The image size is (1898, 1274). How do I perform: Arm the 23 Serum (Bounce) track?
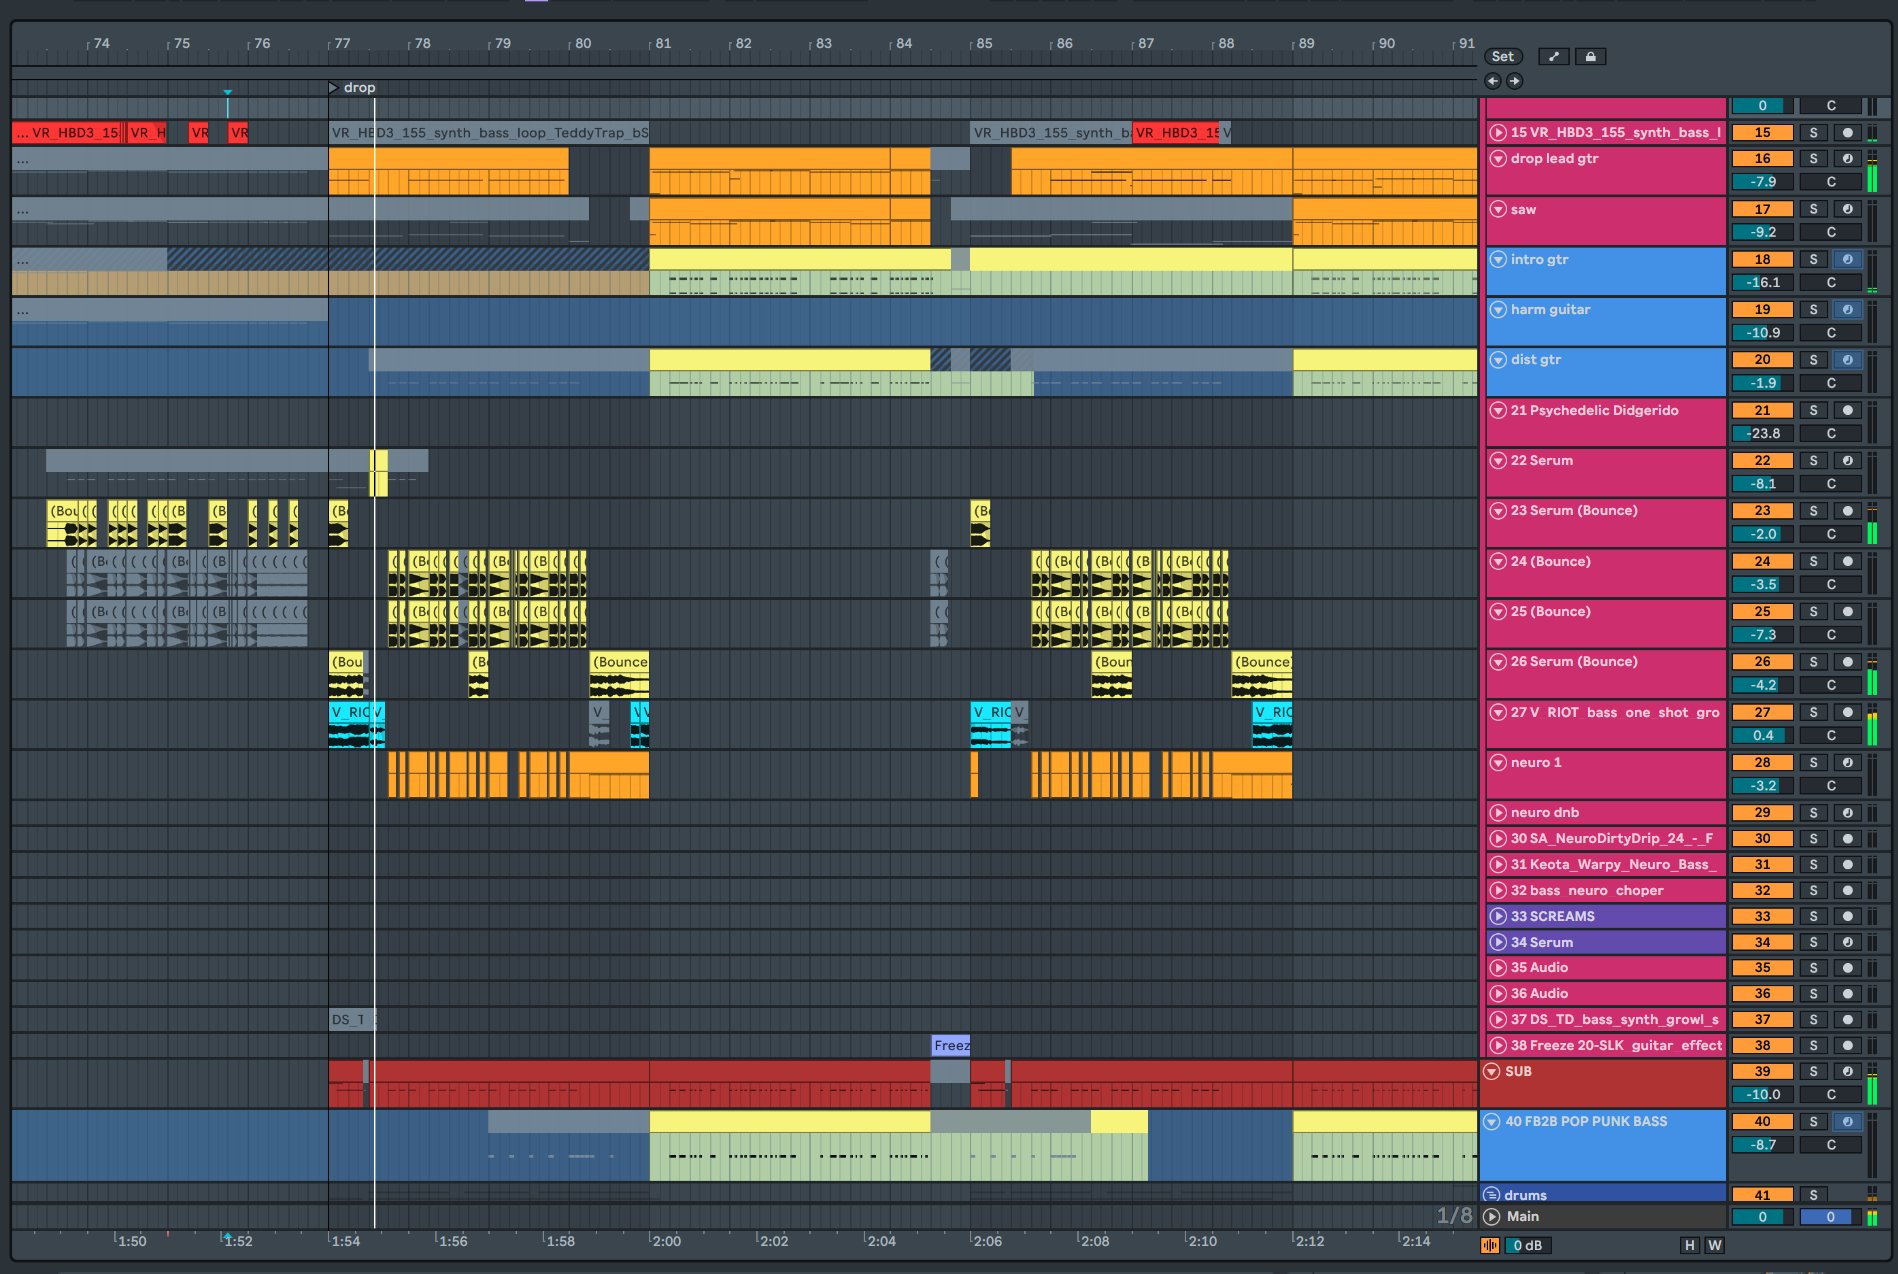pos(1847,510)
